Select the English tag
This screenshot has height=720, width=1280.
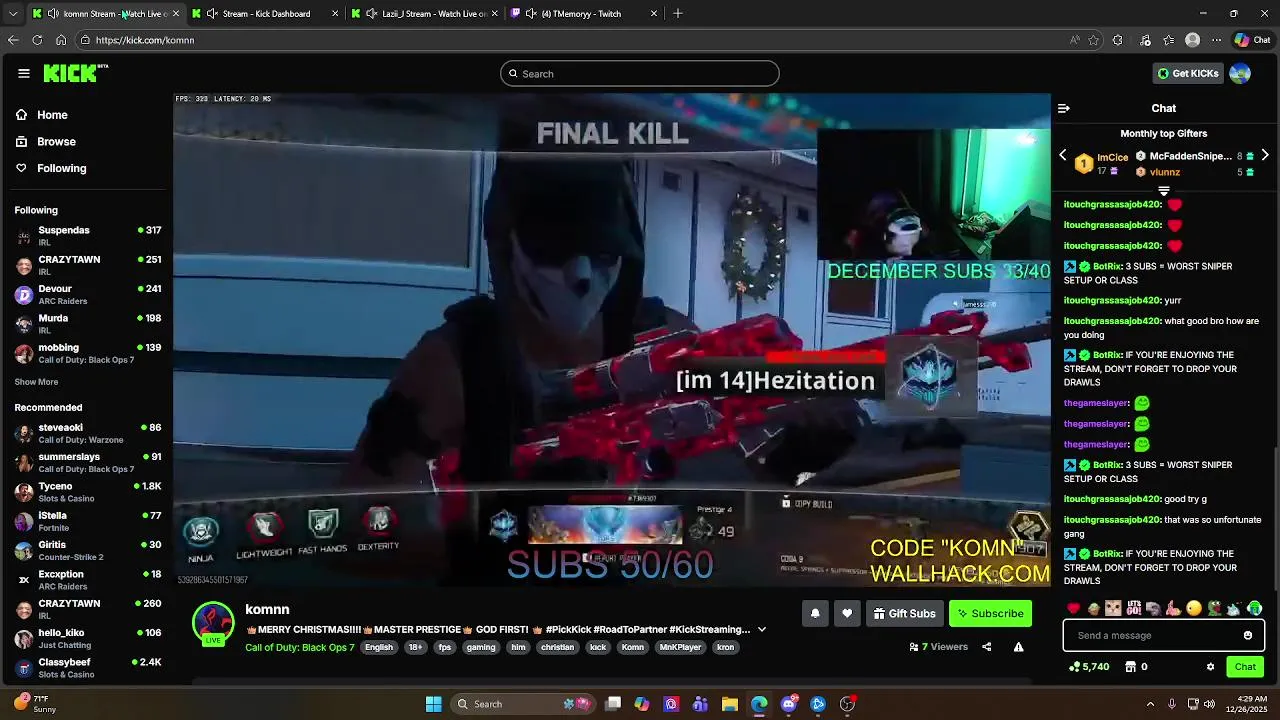point(379,647)
